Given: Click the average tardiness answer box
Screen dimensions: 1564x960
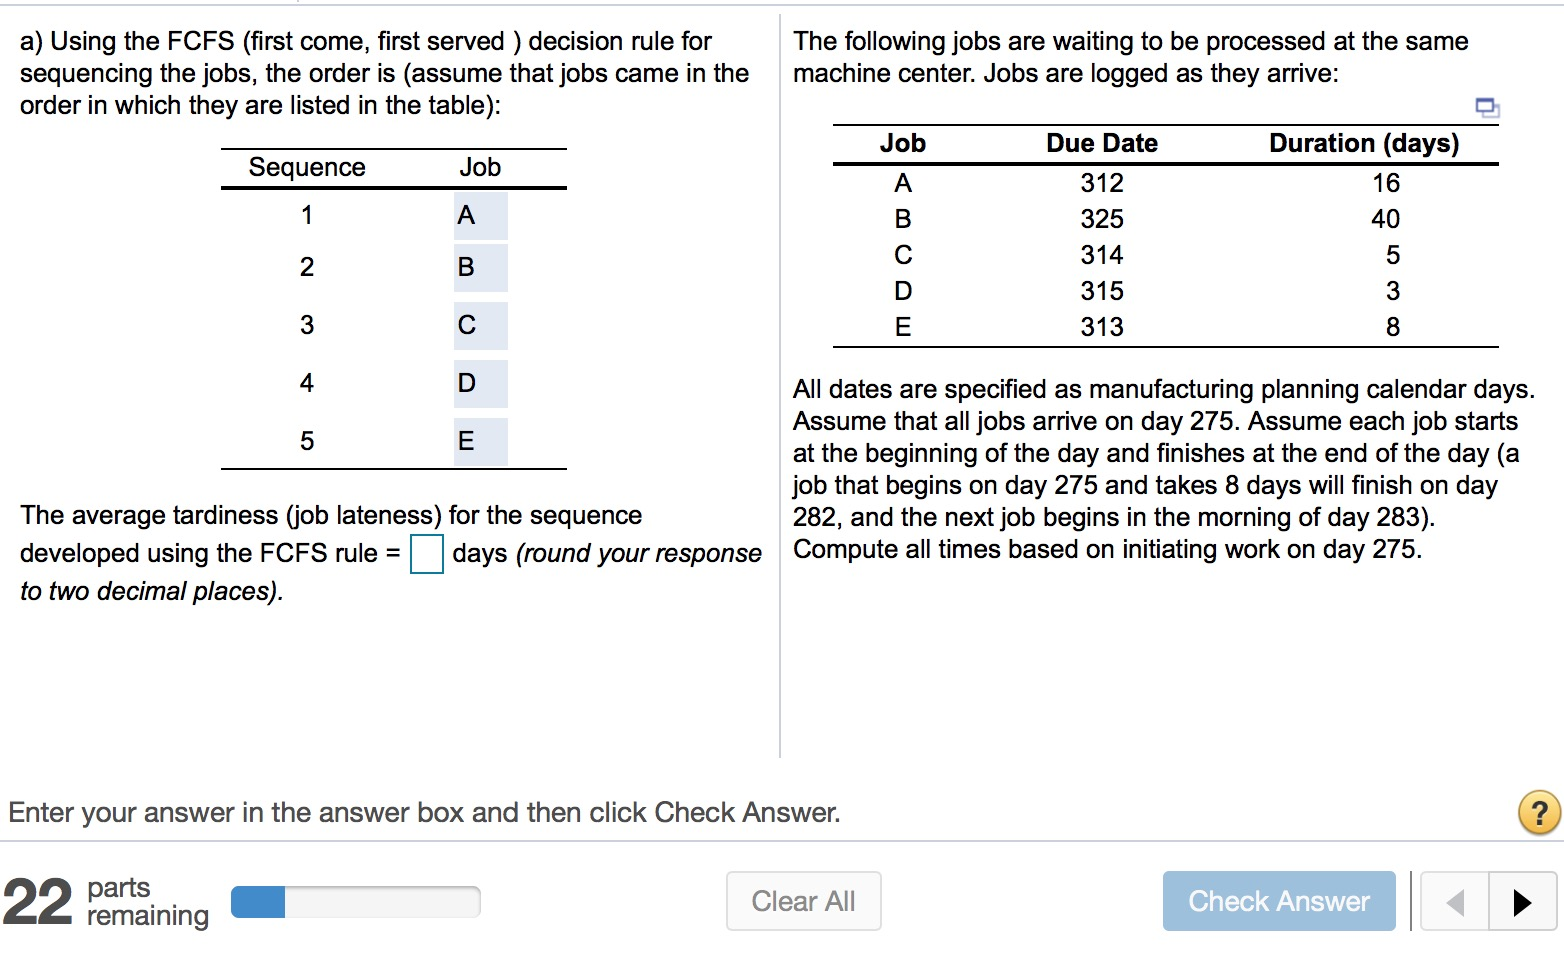Looking at the screenshot, I should (426, 554).
